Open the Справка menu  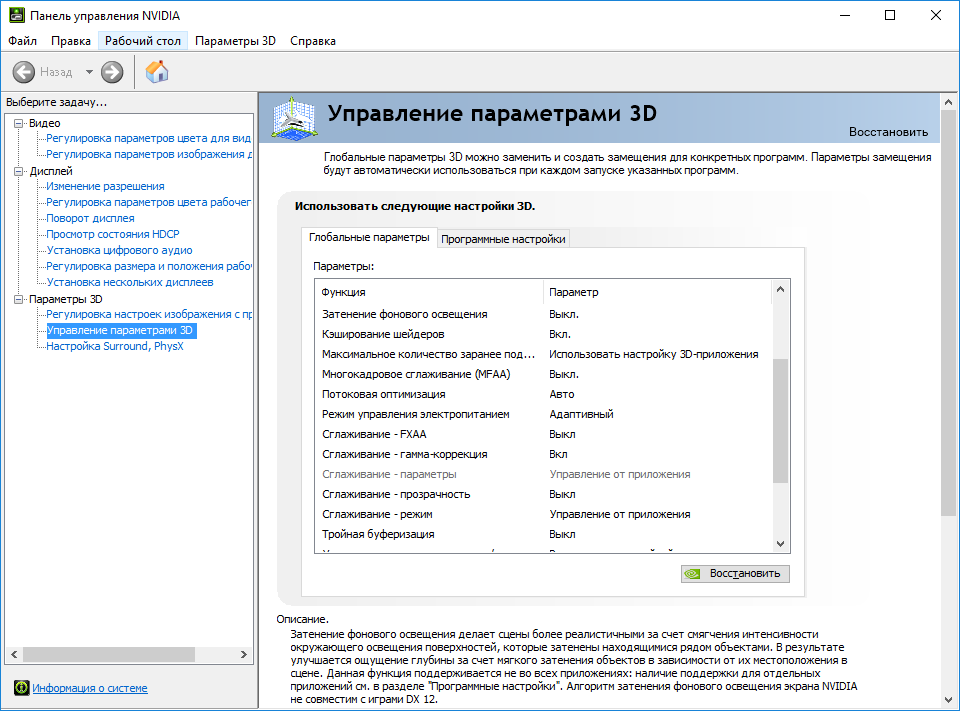pyautogui.click(x=313, y=41)
